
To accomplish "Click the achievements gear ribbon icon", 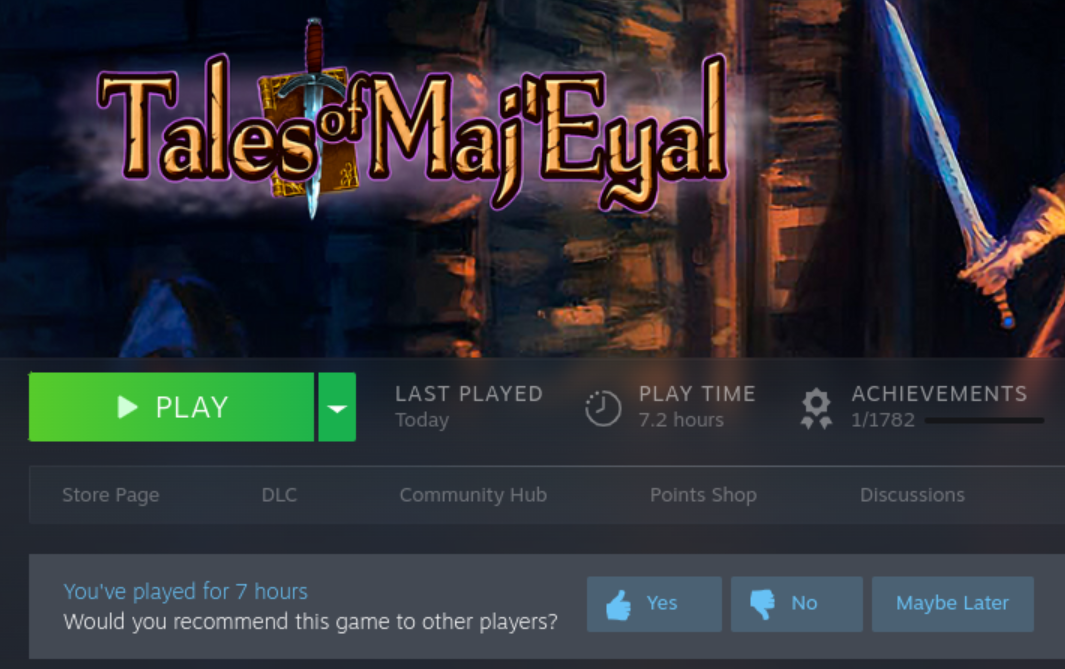I will 816,408.
